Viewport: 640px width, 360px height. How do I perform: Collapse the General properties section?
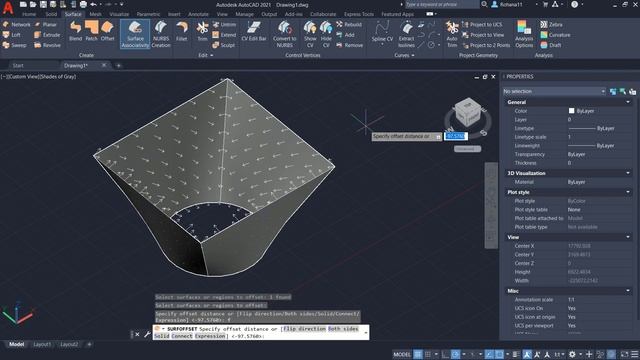point(628,102)
